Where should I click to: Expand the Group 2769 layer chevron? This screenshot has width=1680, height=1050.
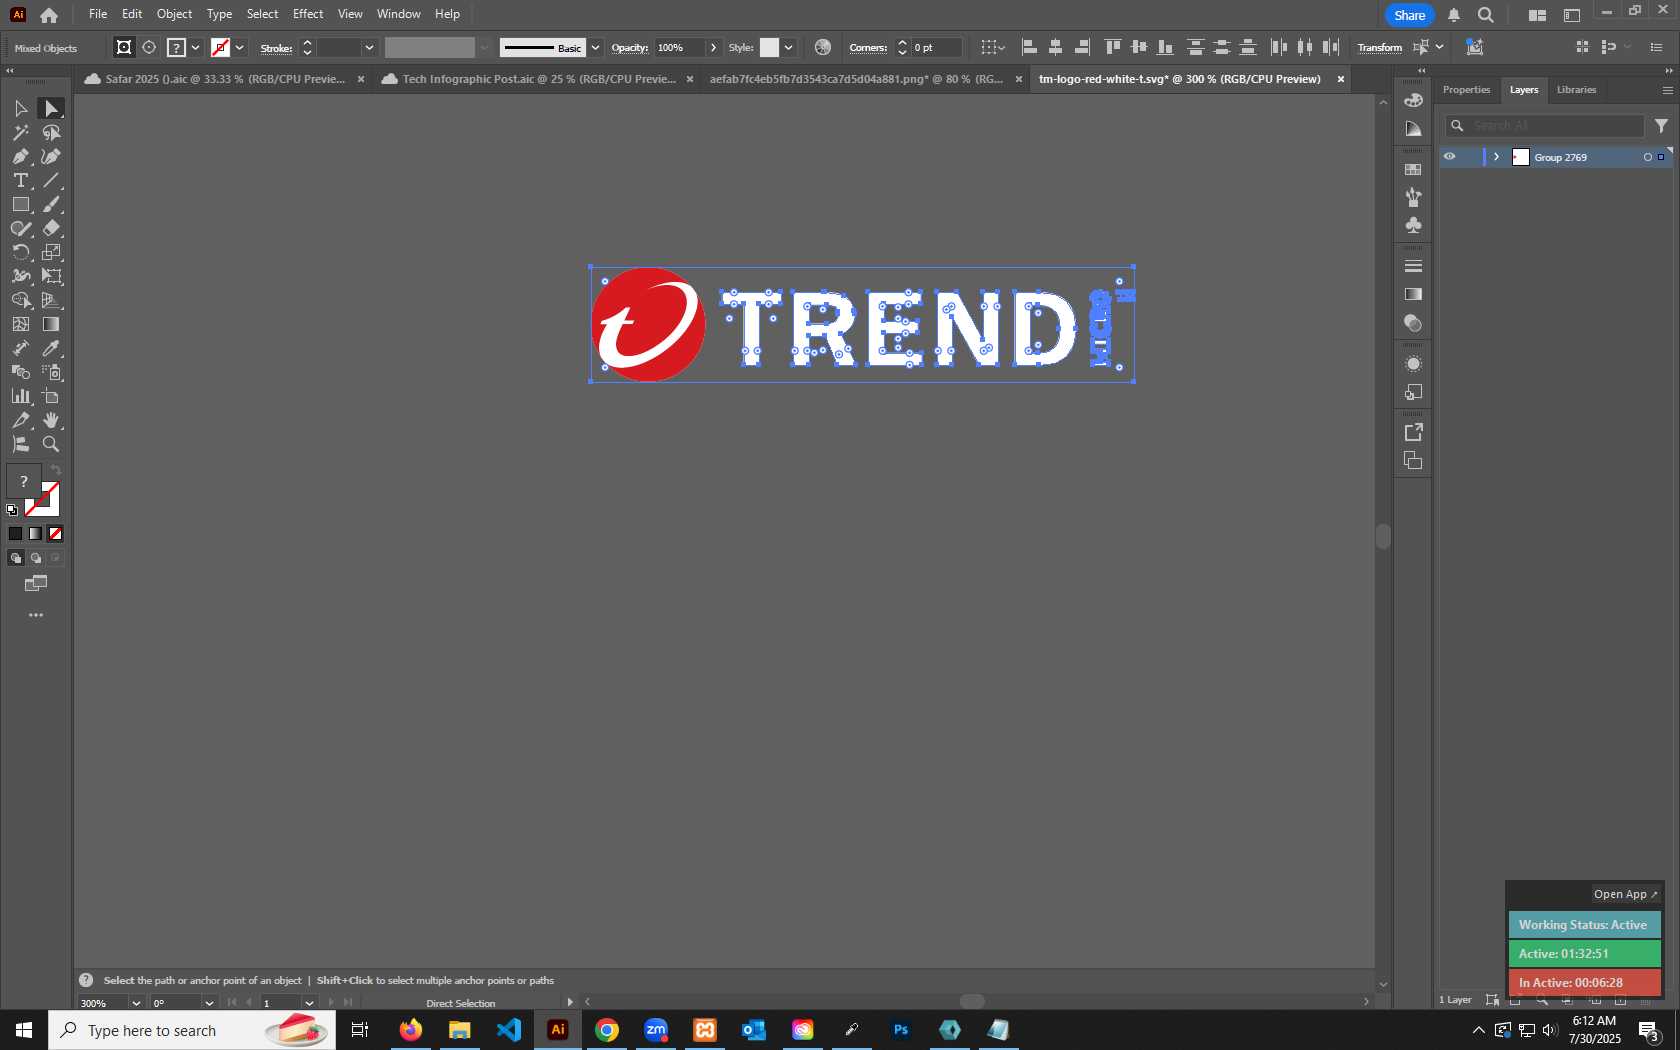[x=1496, y=157]
